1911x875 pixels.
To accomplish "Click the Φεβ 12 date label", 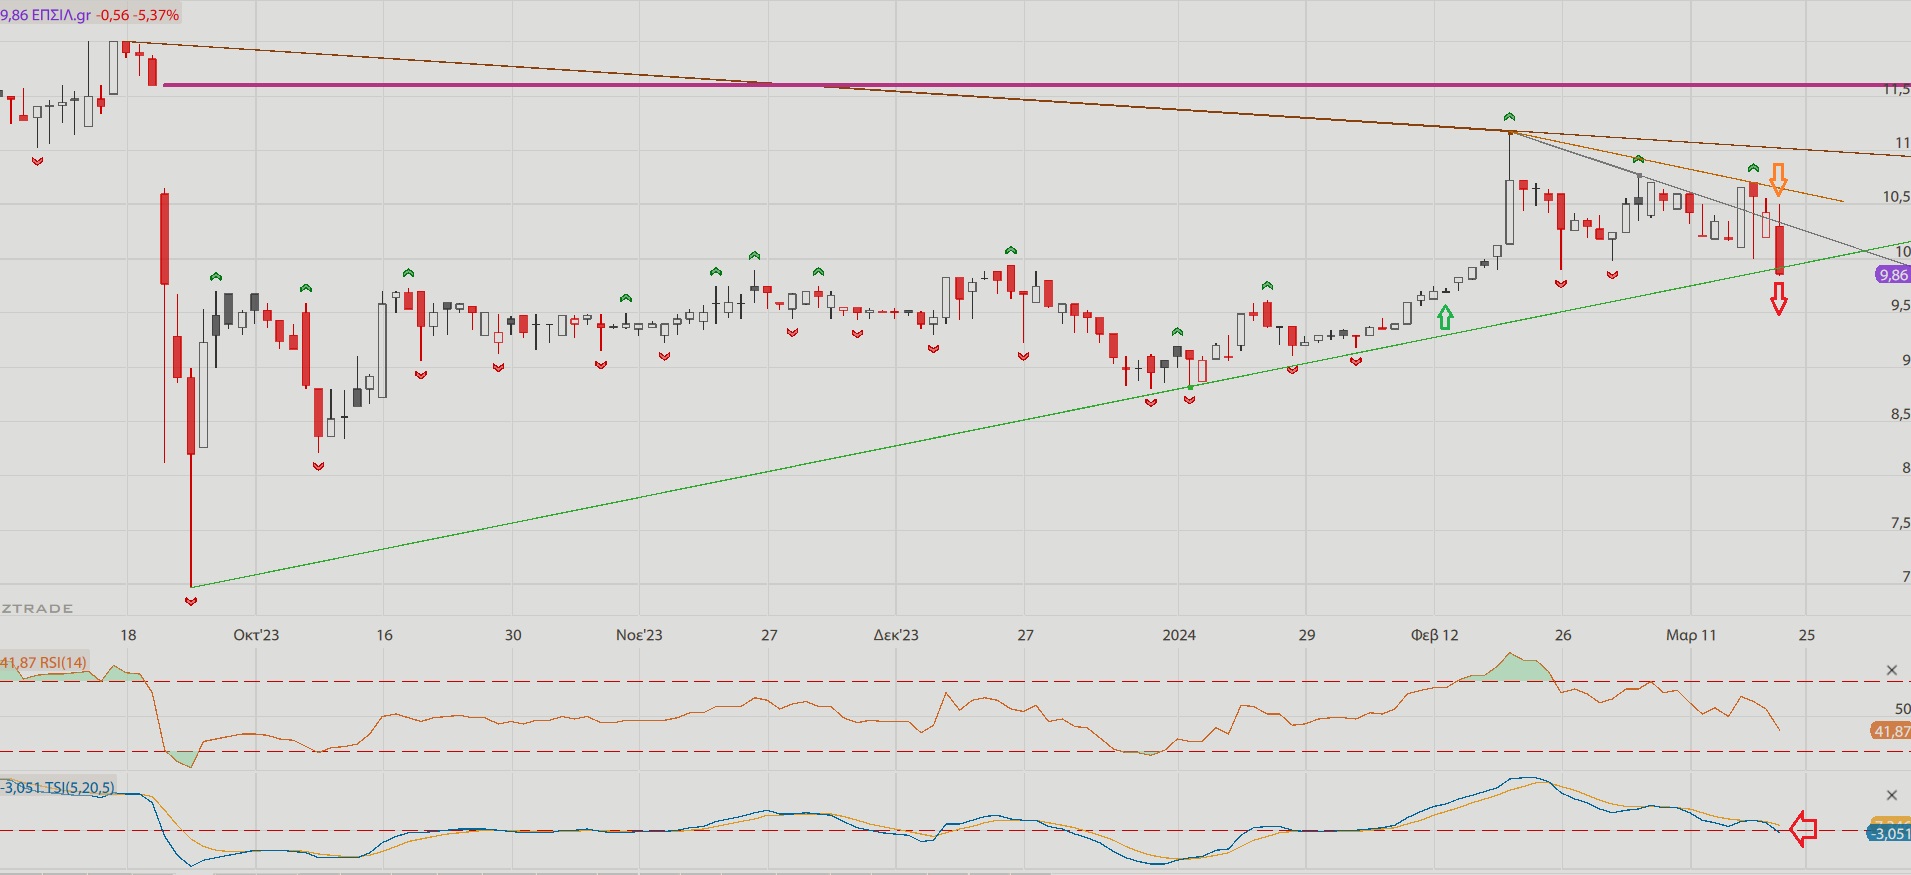I will pyautogui.click(x=1434, y=635).
